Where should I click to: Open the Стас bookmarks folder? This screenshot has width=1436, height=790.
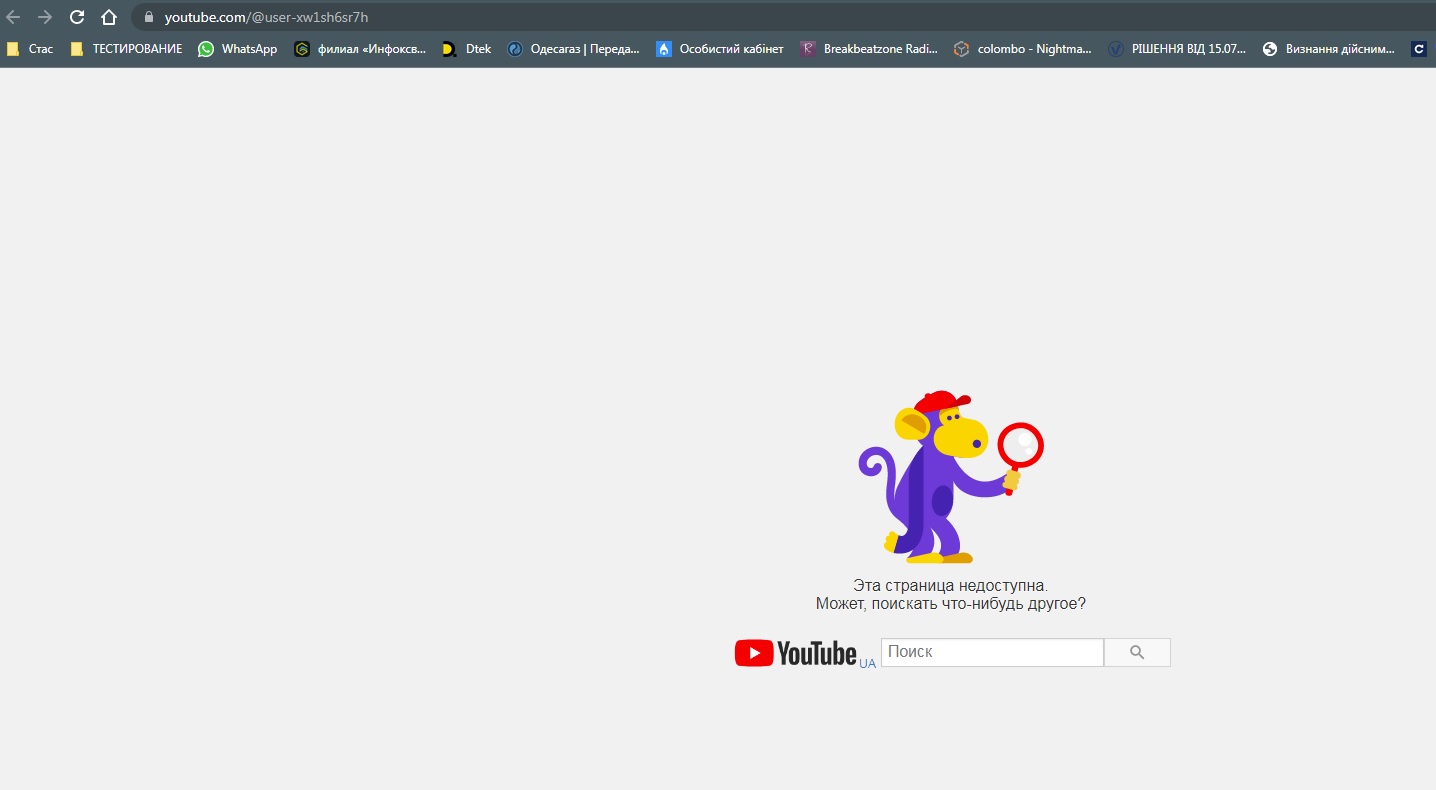30,49
